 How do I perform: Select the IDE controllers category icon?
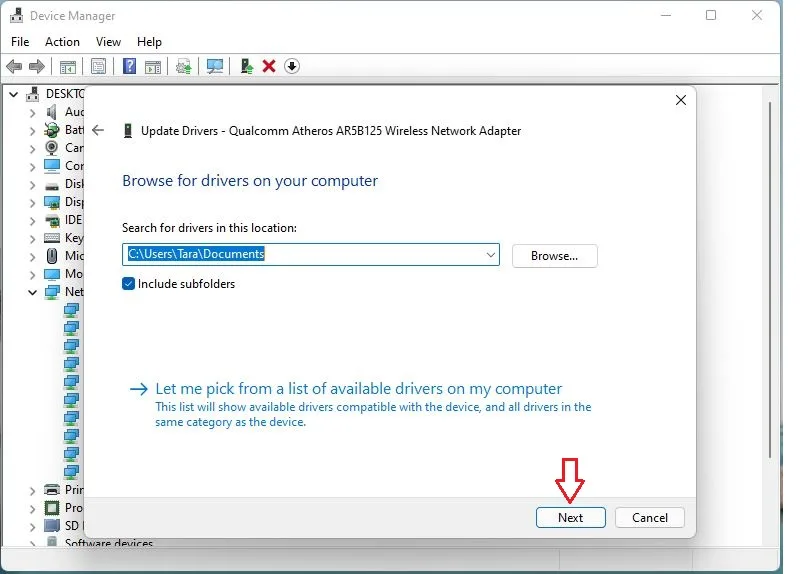point(52,220)
